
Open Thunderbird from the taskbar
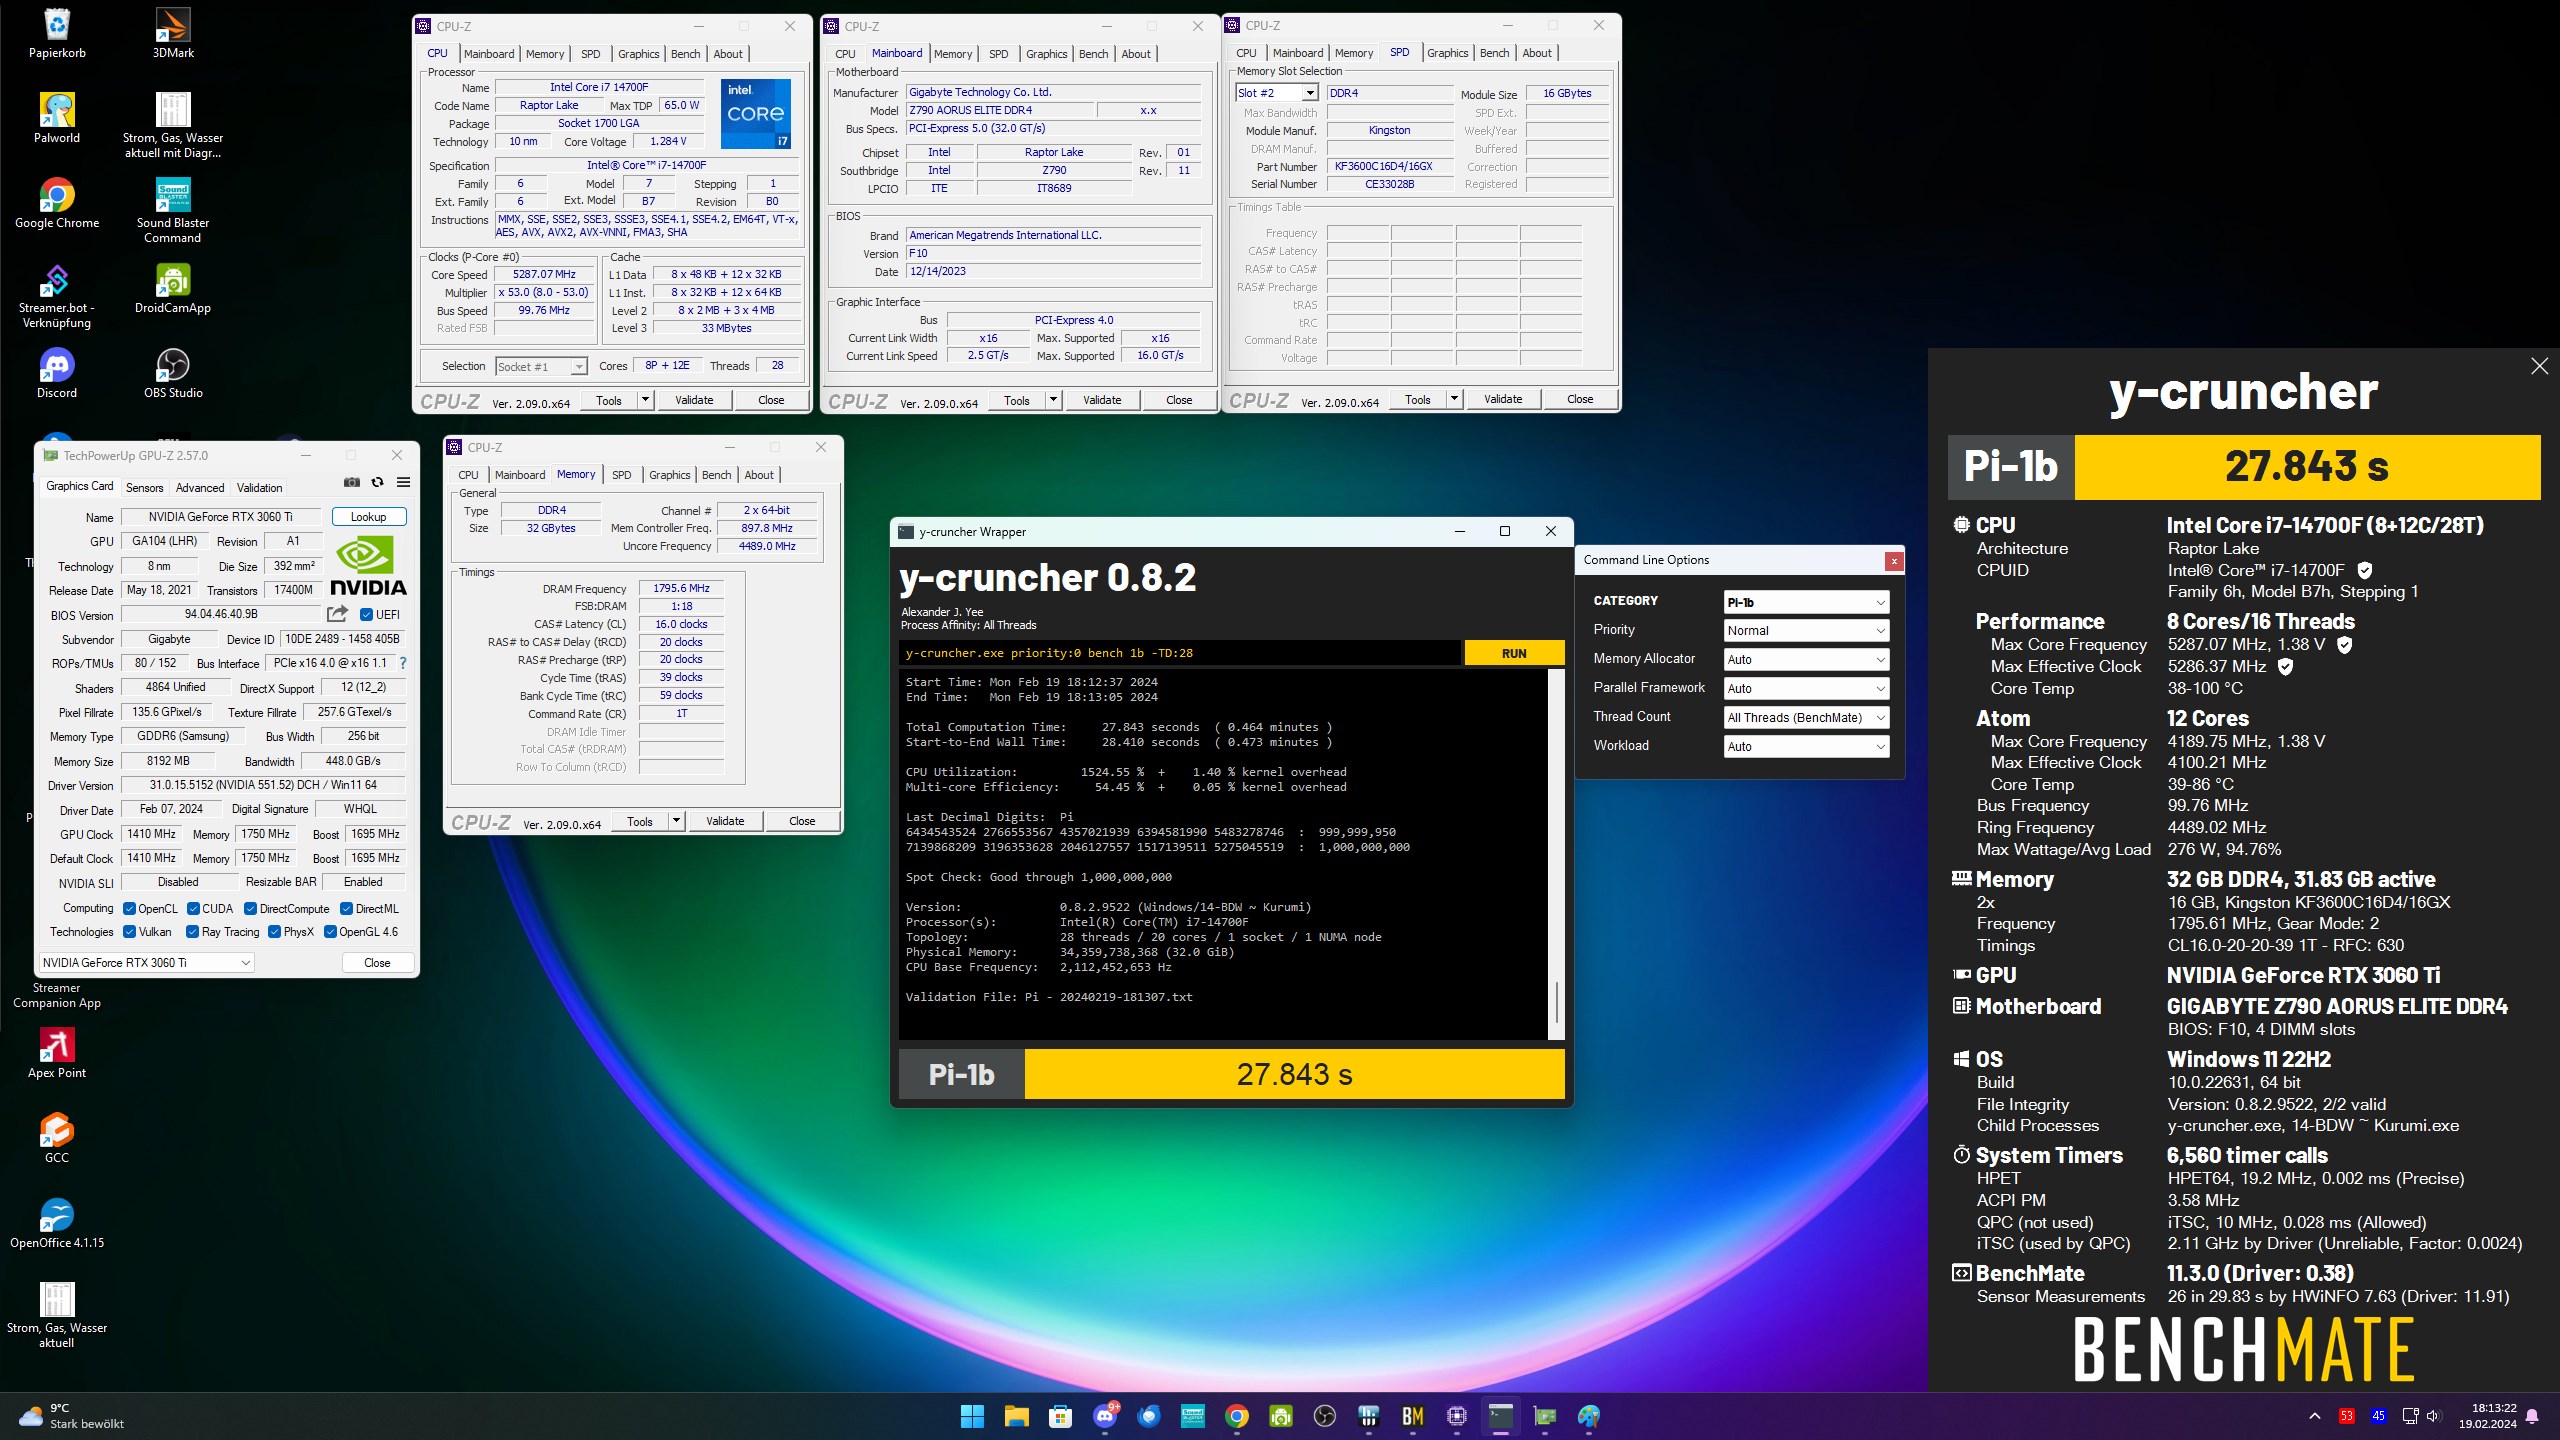[1148, 1416]
